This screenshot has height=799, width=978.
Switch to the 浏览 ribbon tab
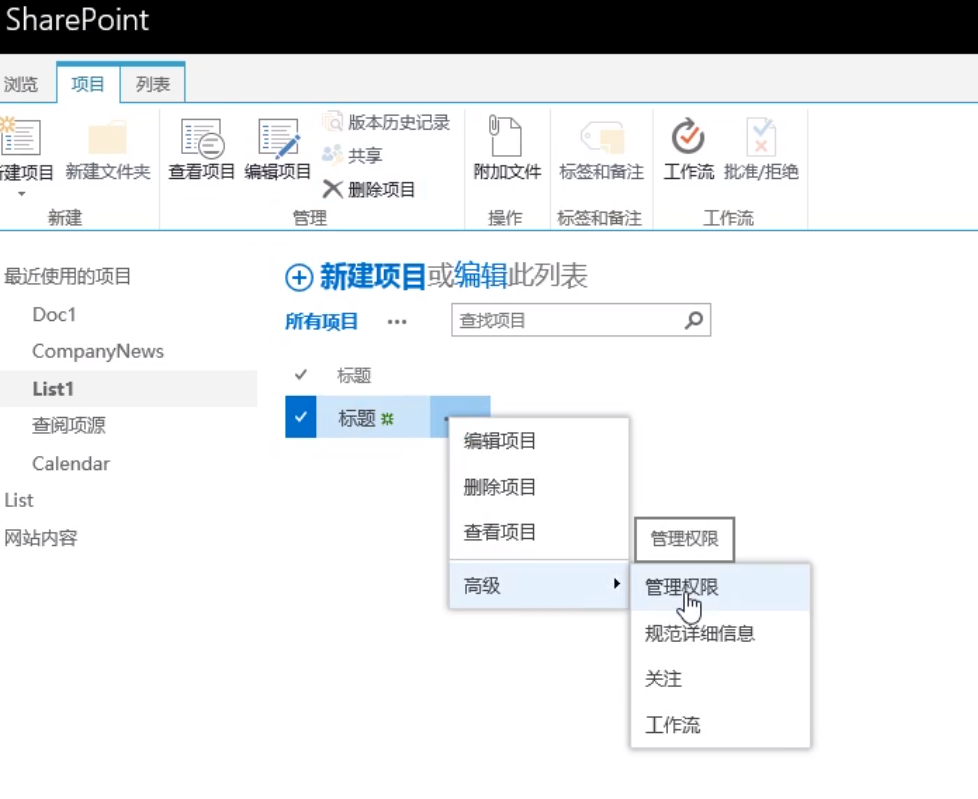(21, 84)
